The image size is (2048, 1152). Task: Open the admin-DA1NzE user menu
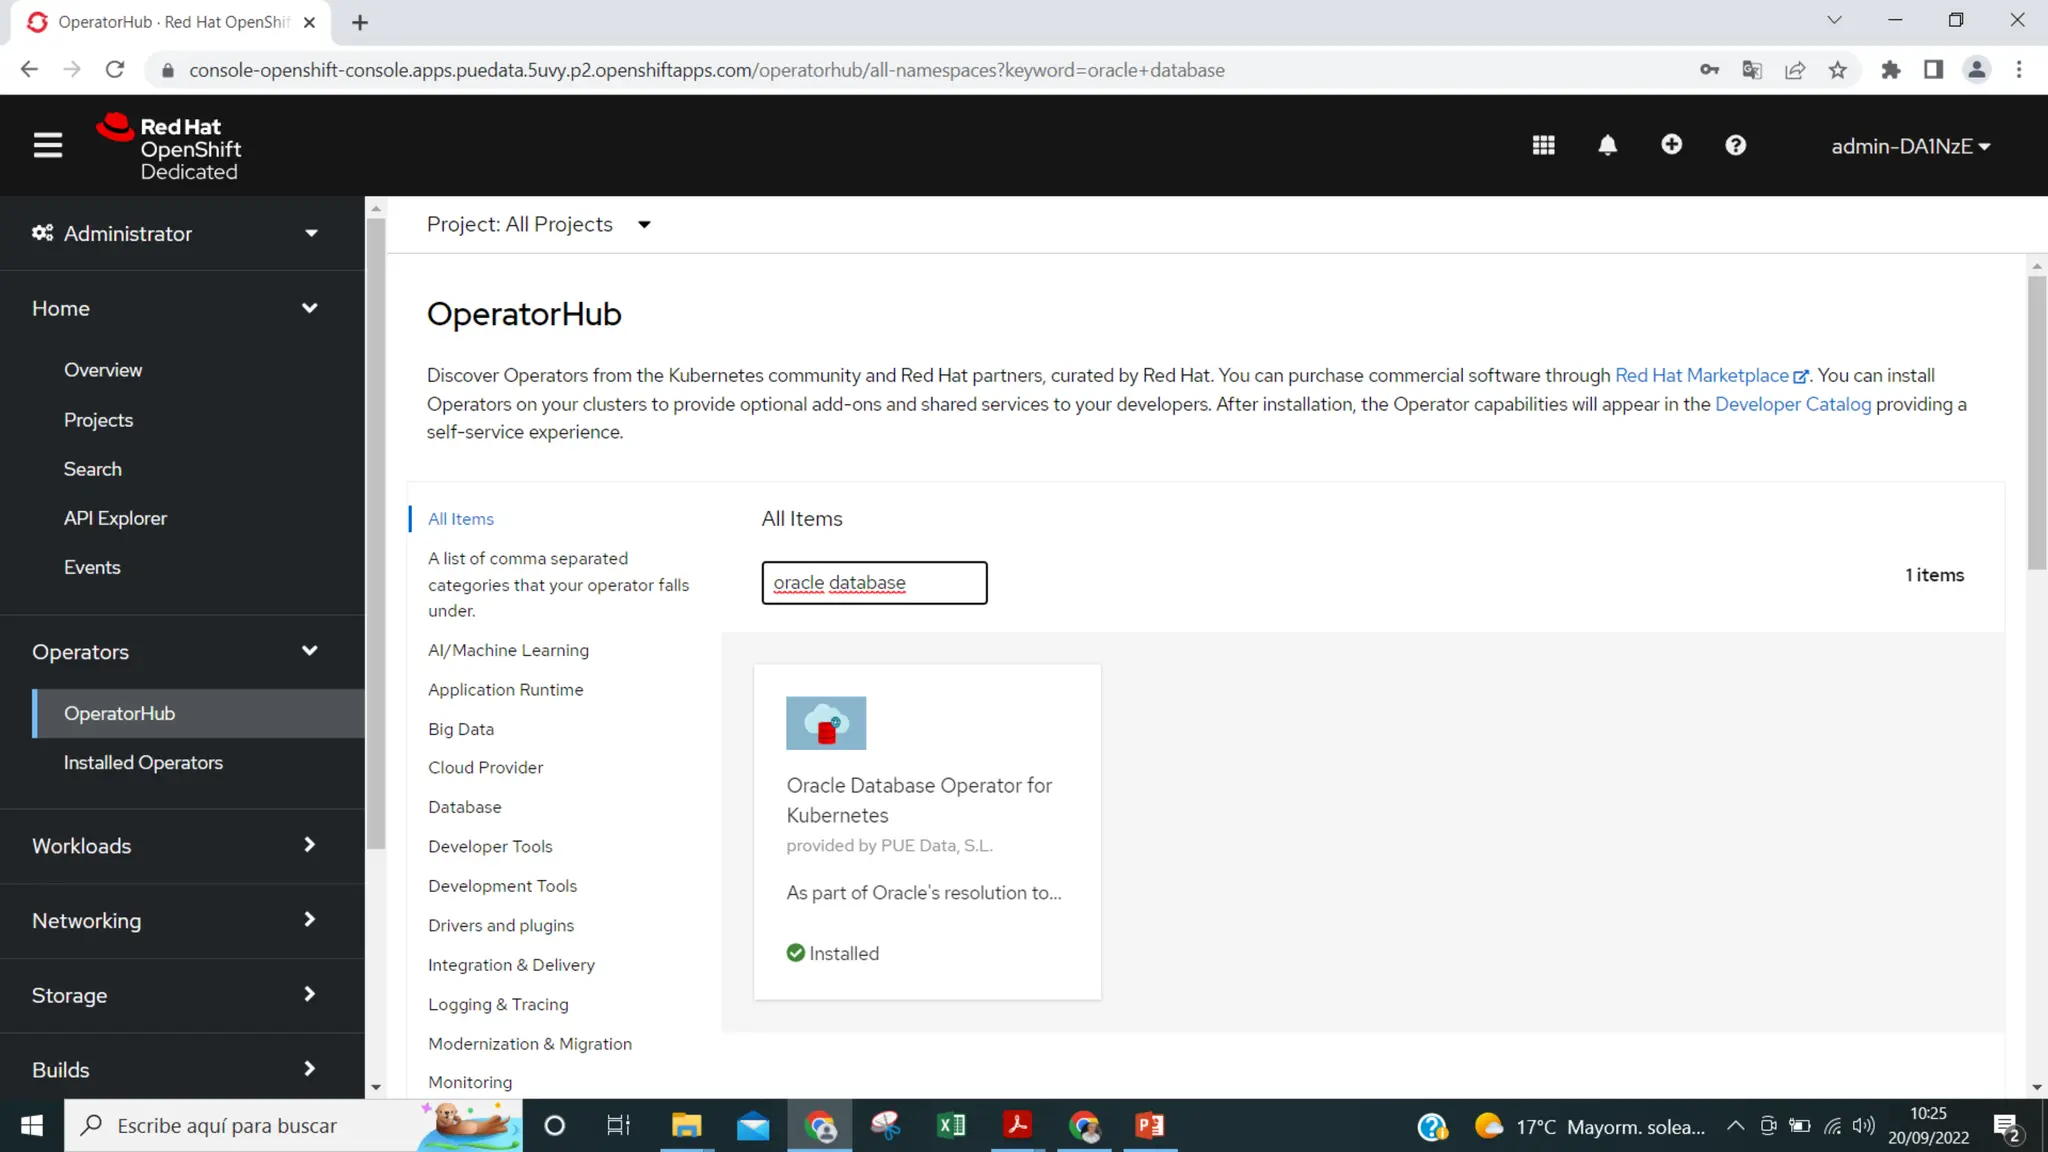[x=1910, y=146]
